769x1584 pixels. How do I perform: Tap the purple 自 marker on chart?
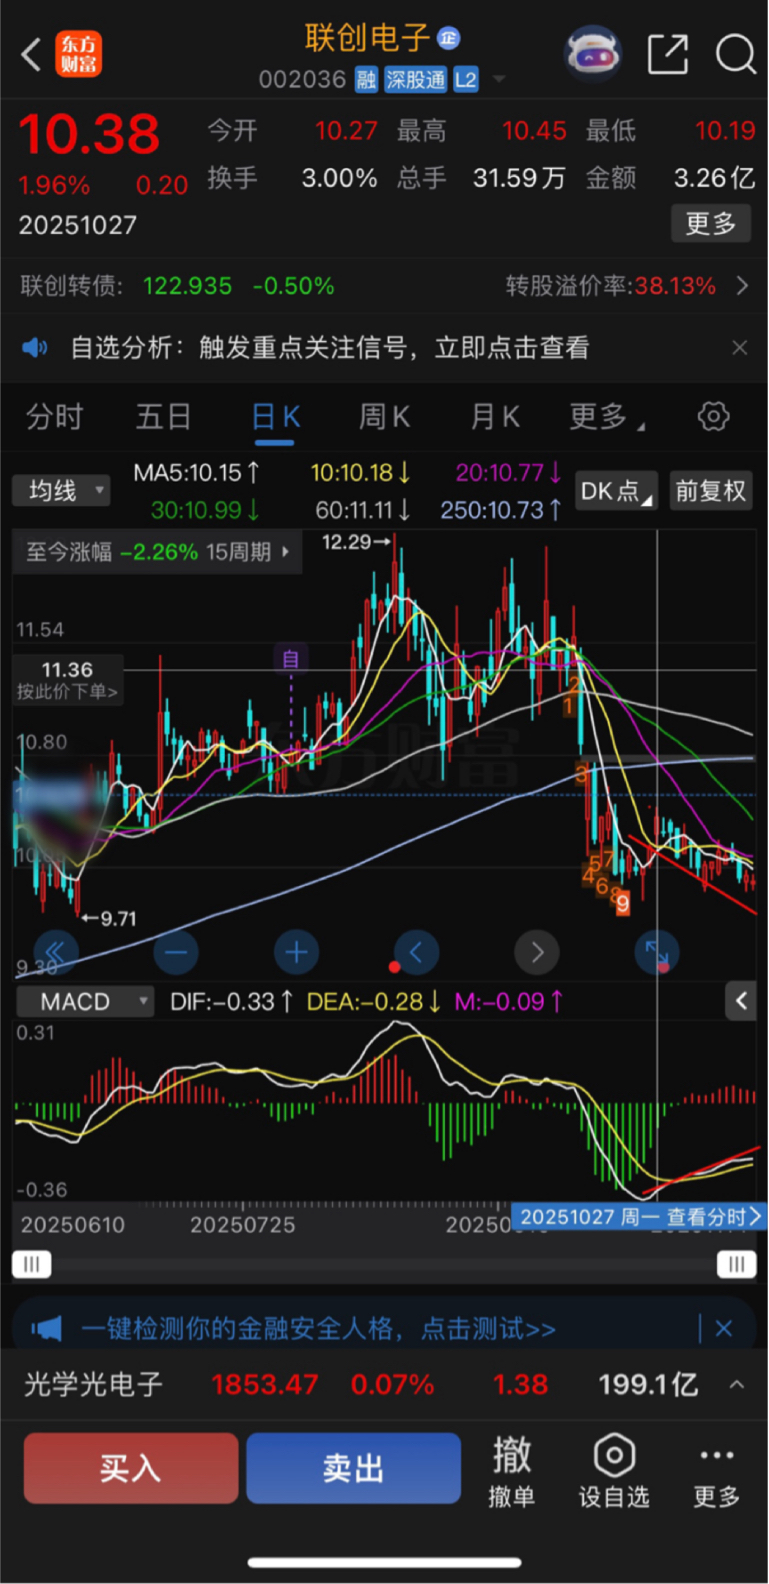[290, 659]
